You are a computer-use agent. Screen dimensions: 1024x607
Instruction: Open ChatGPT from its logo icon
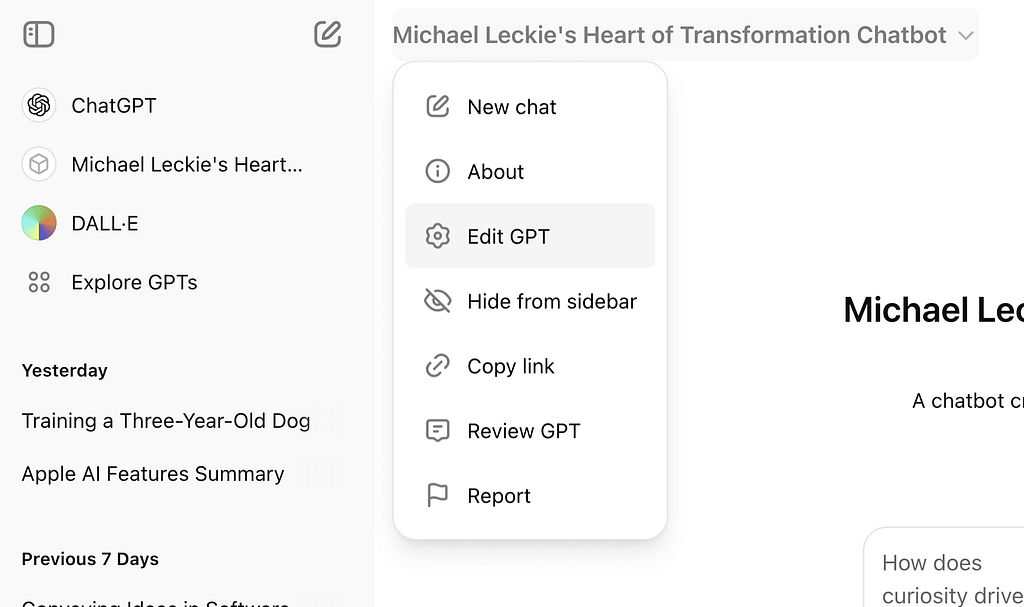point(39,105)
